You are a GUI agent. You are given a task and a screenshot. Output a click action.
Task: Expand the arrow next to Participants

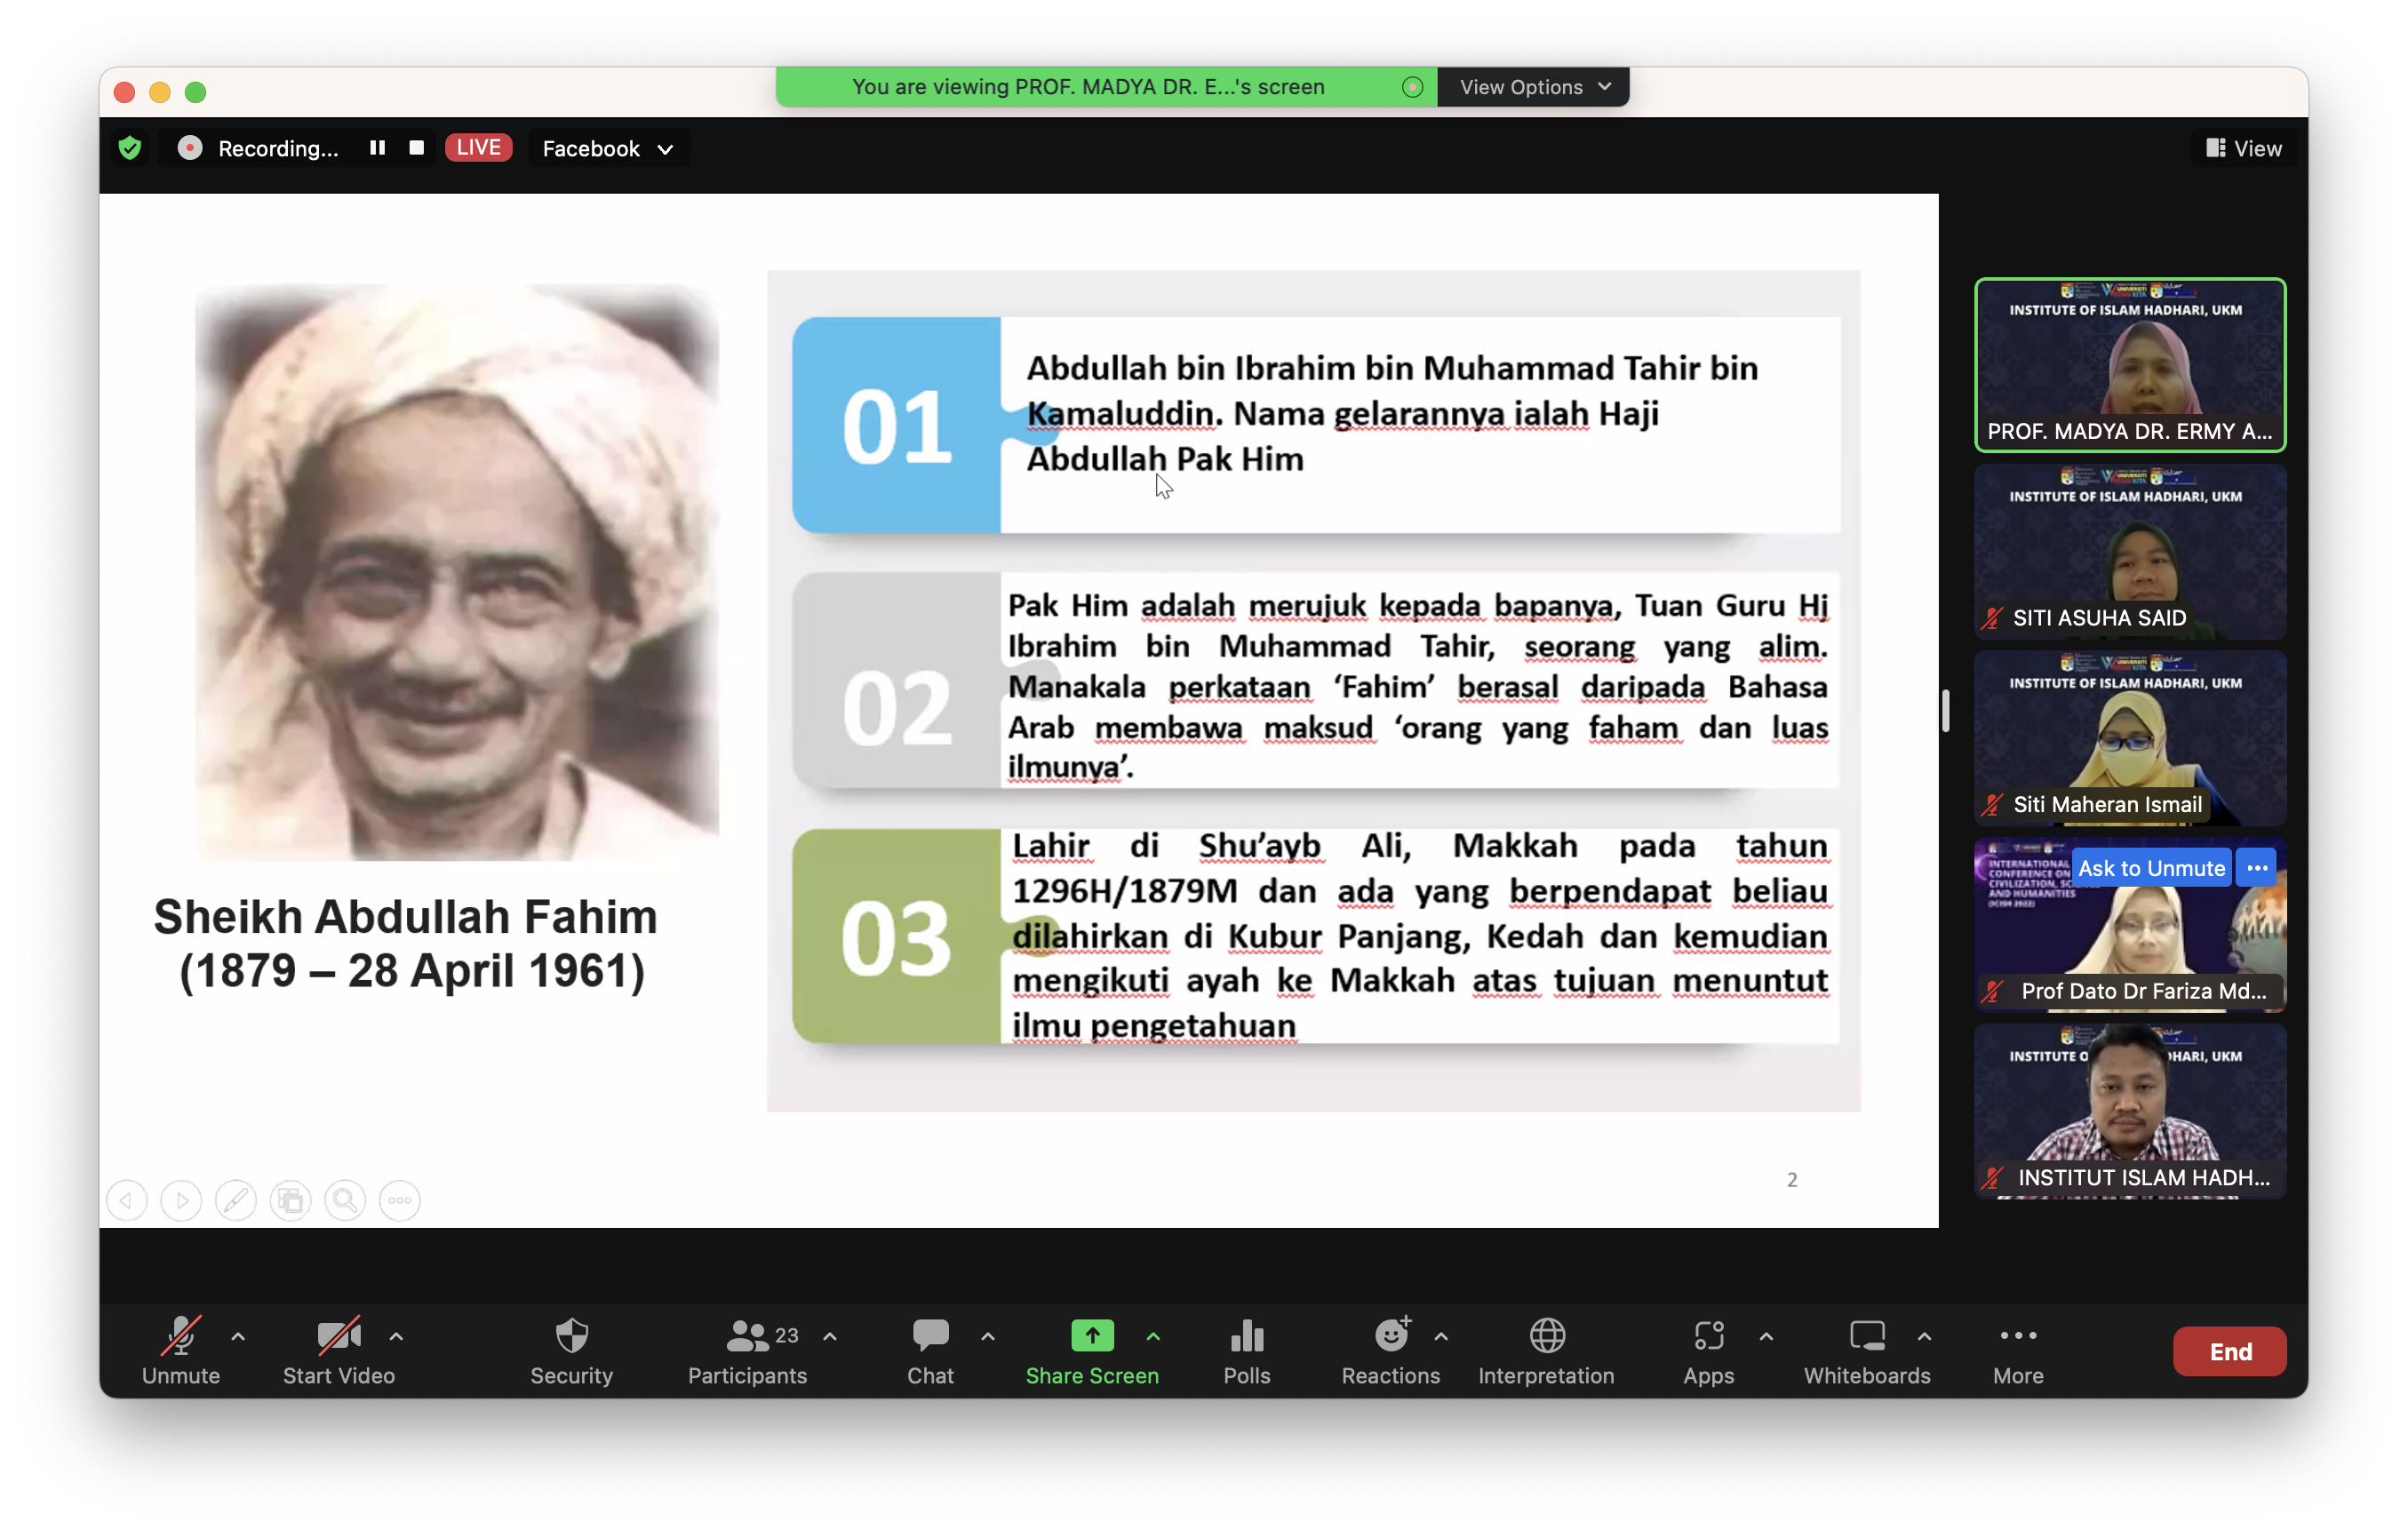coord(830,1336)
